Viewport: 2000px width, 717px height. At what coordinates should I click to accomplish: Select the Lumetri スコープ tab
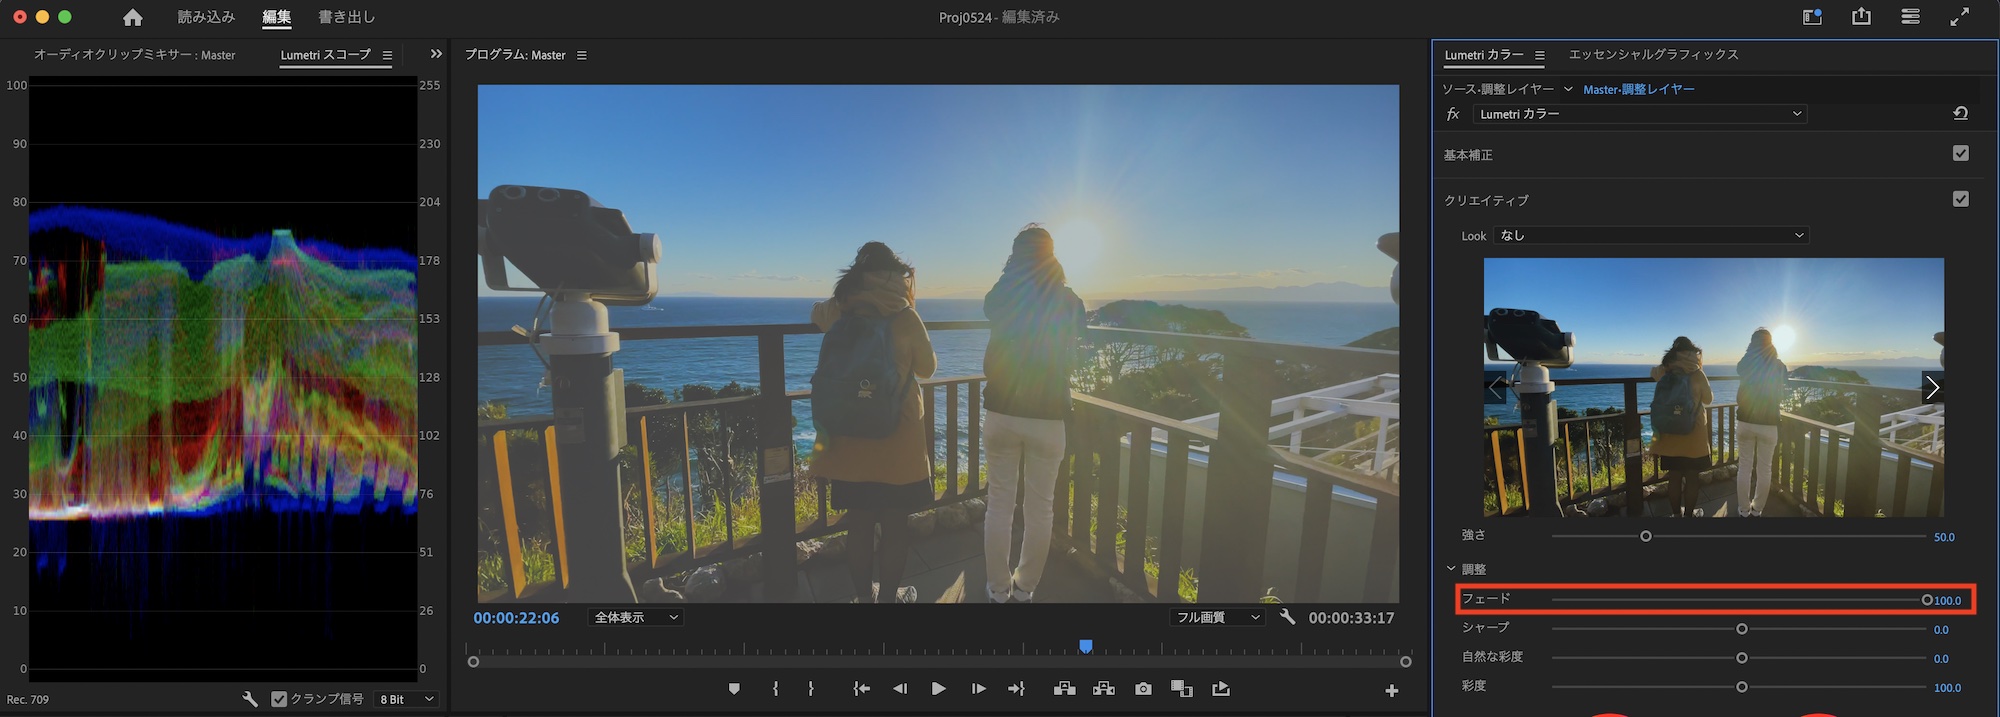[x=326, y=55]
